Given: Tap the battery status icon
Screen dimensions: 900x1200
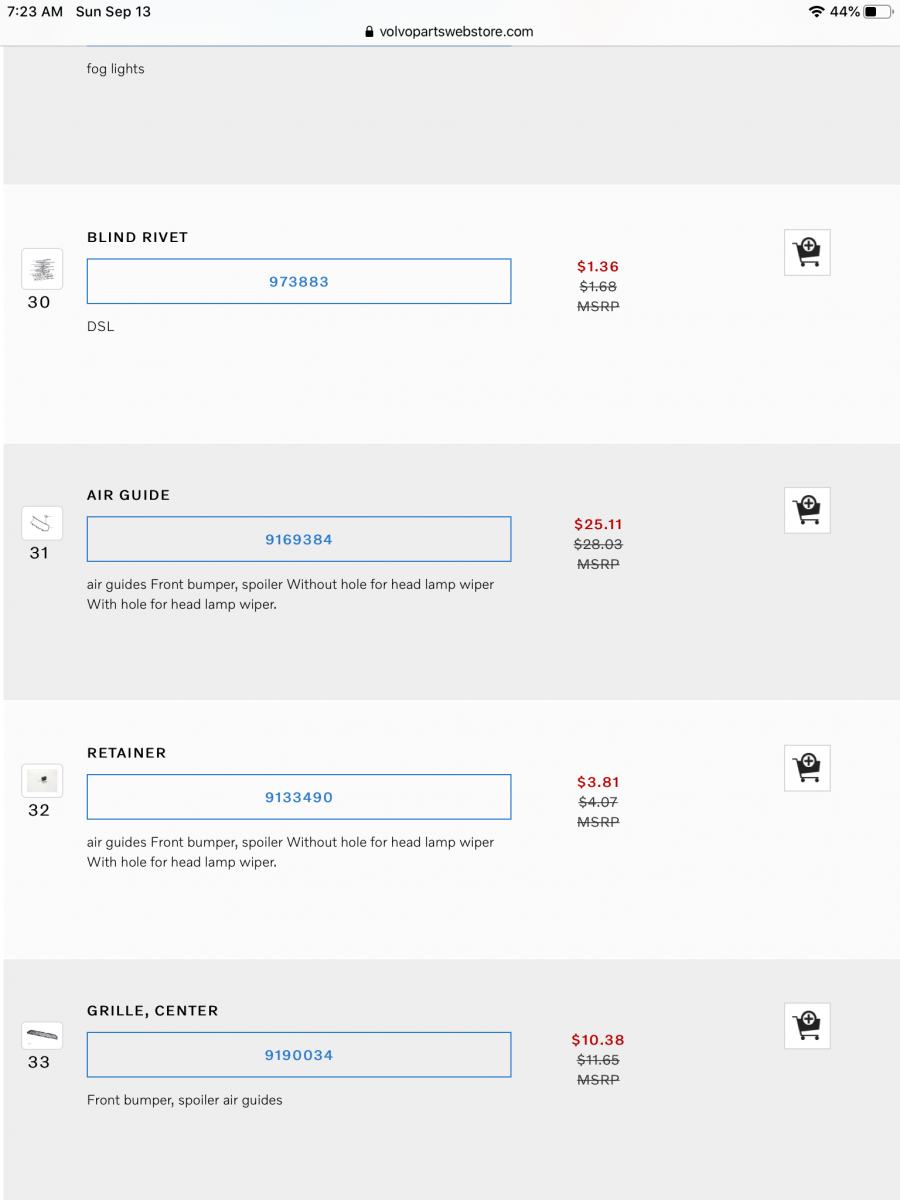Looking at the screenshot, I should [x=878, y=12].
